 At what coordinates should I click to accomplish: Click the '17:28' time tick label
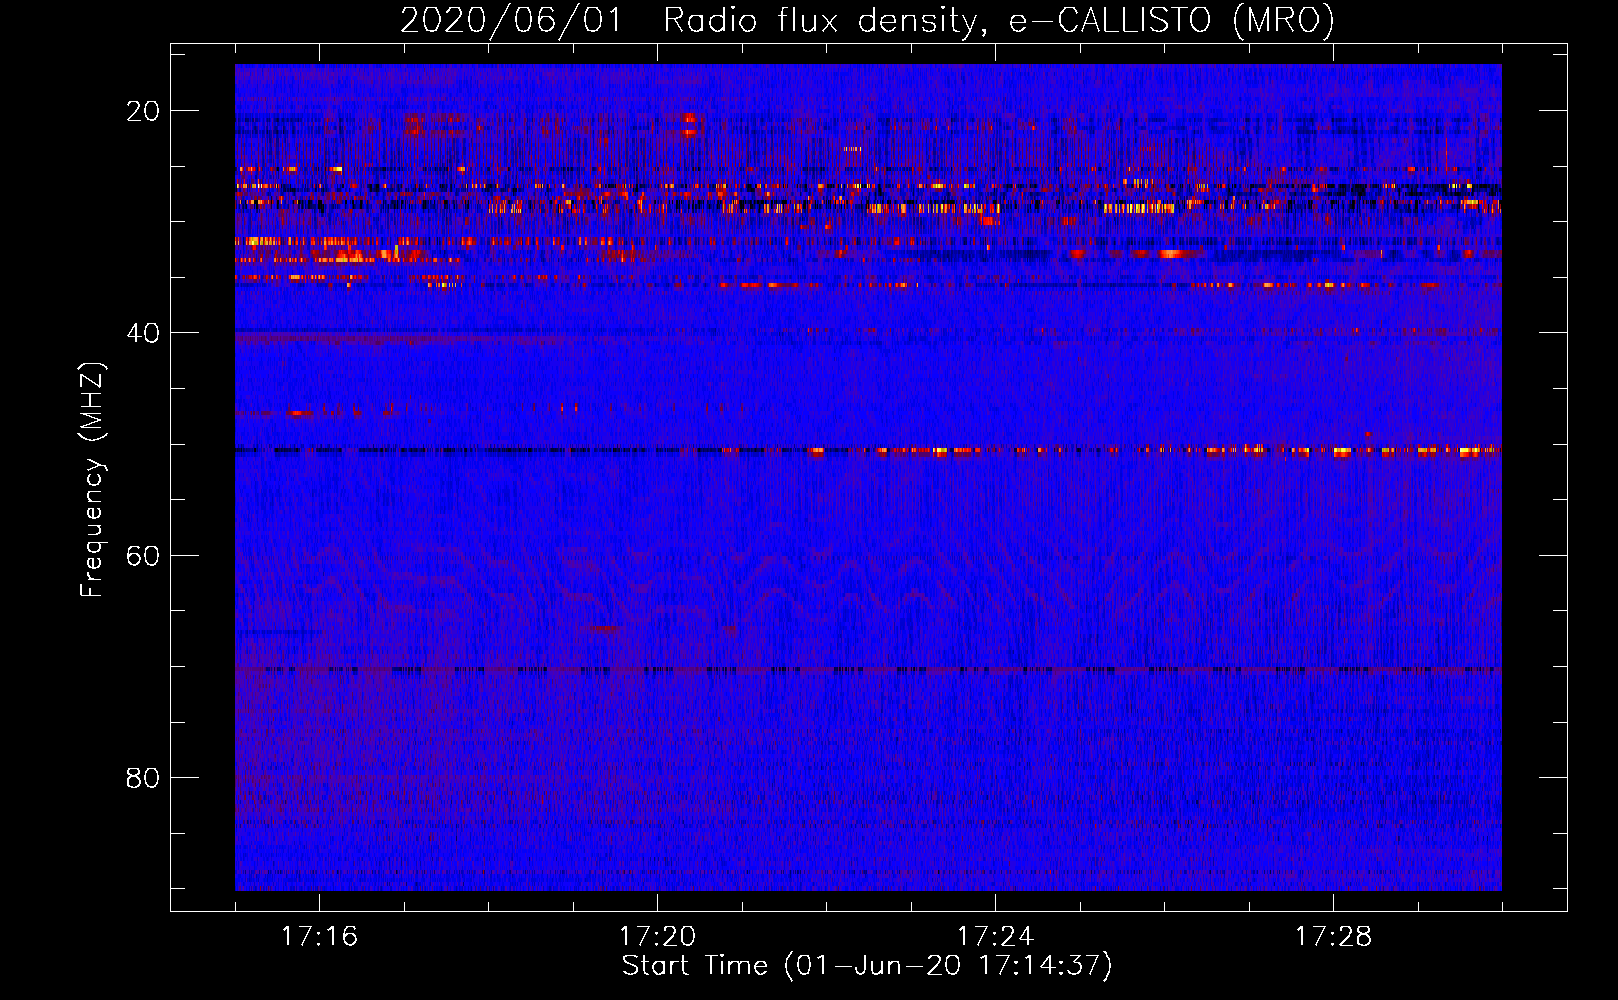click(x=1333, y=937)
